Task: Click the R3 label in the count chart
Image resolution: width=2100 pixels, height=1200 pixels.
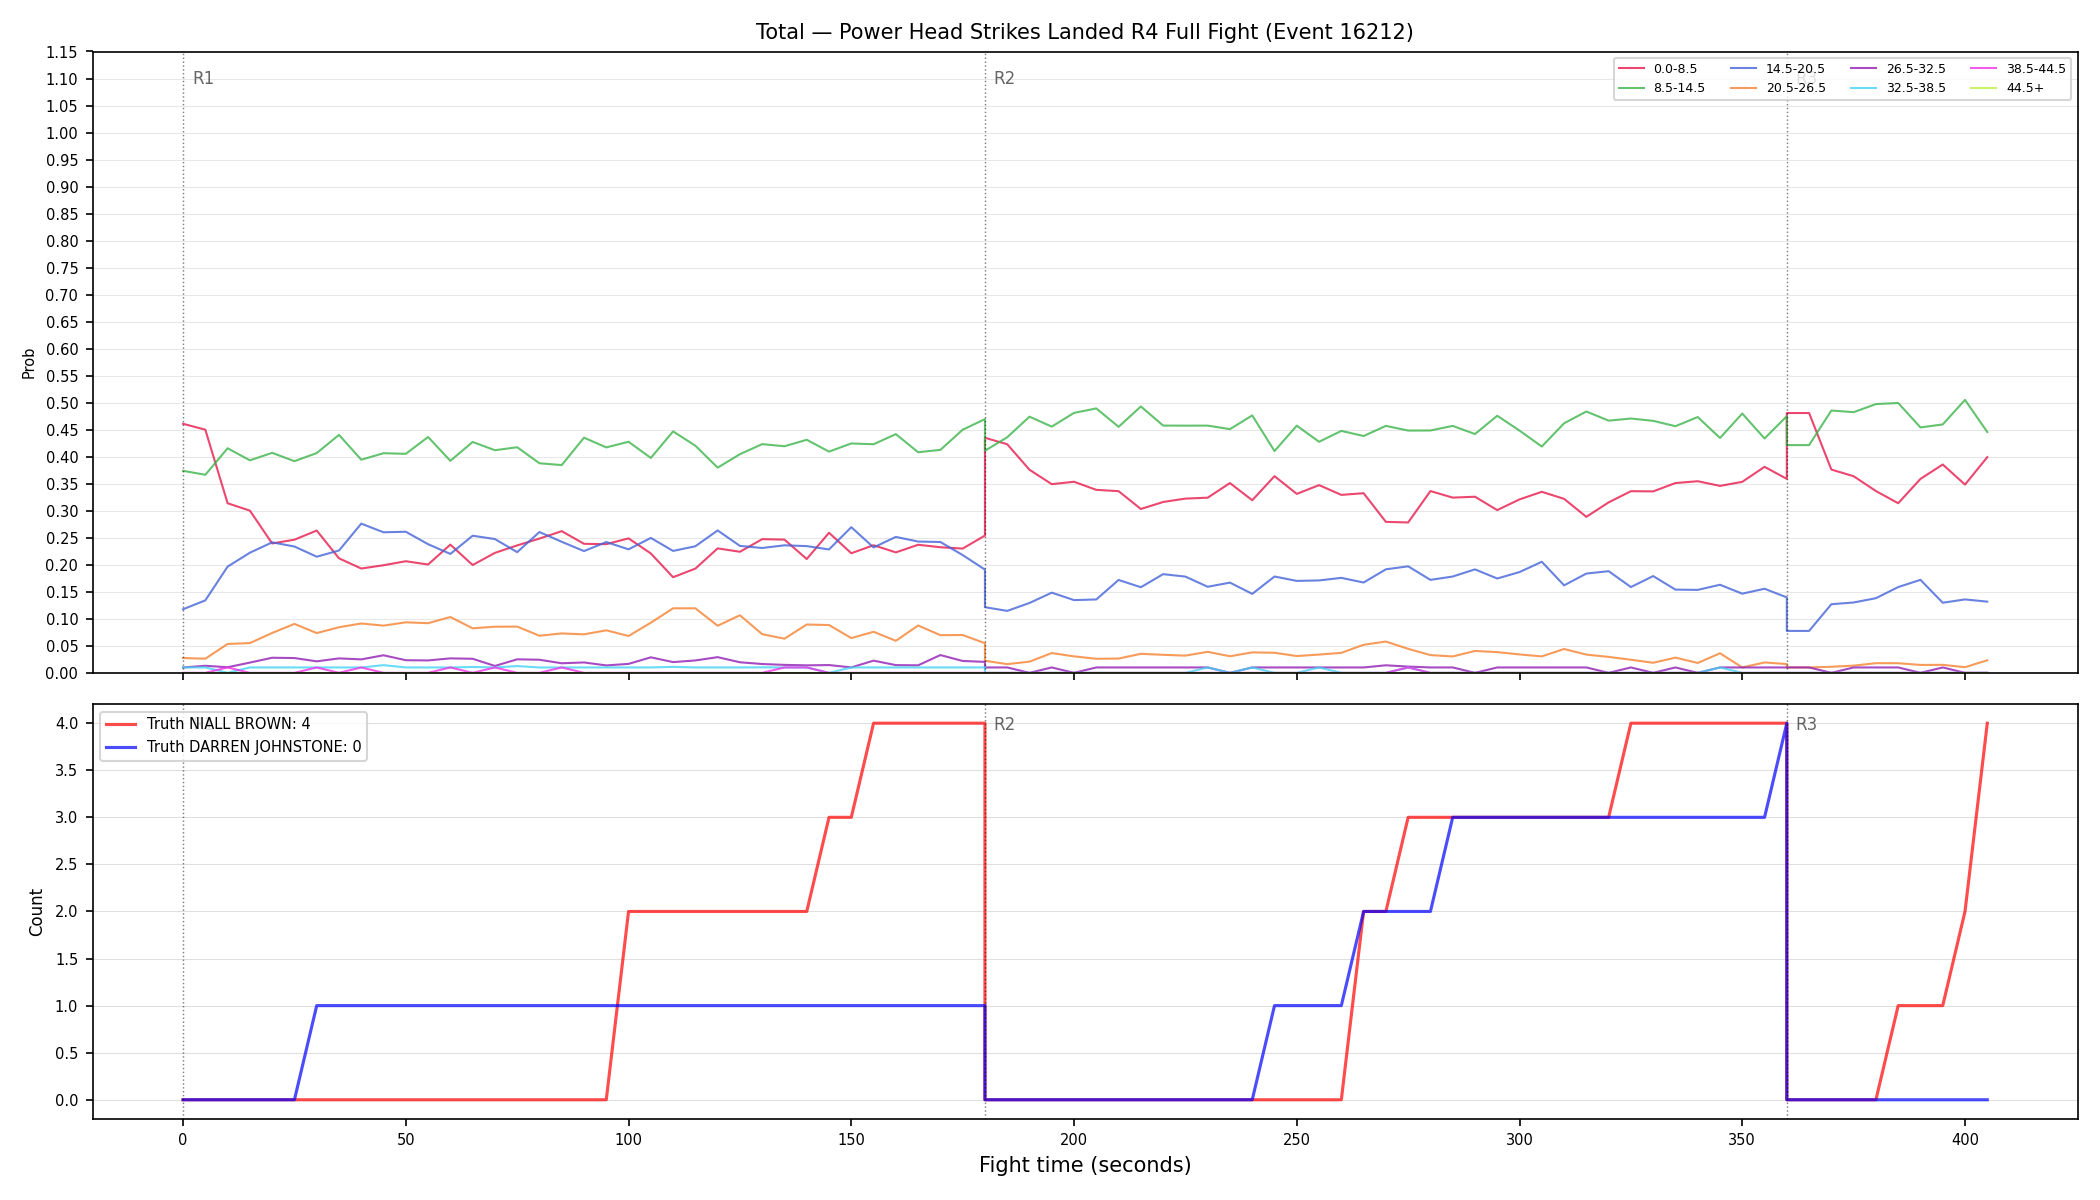Action: tap(1806, 725)
